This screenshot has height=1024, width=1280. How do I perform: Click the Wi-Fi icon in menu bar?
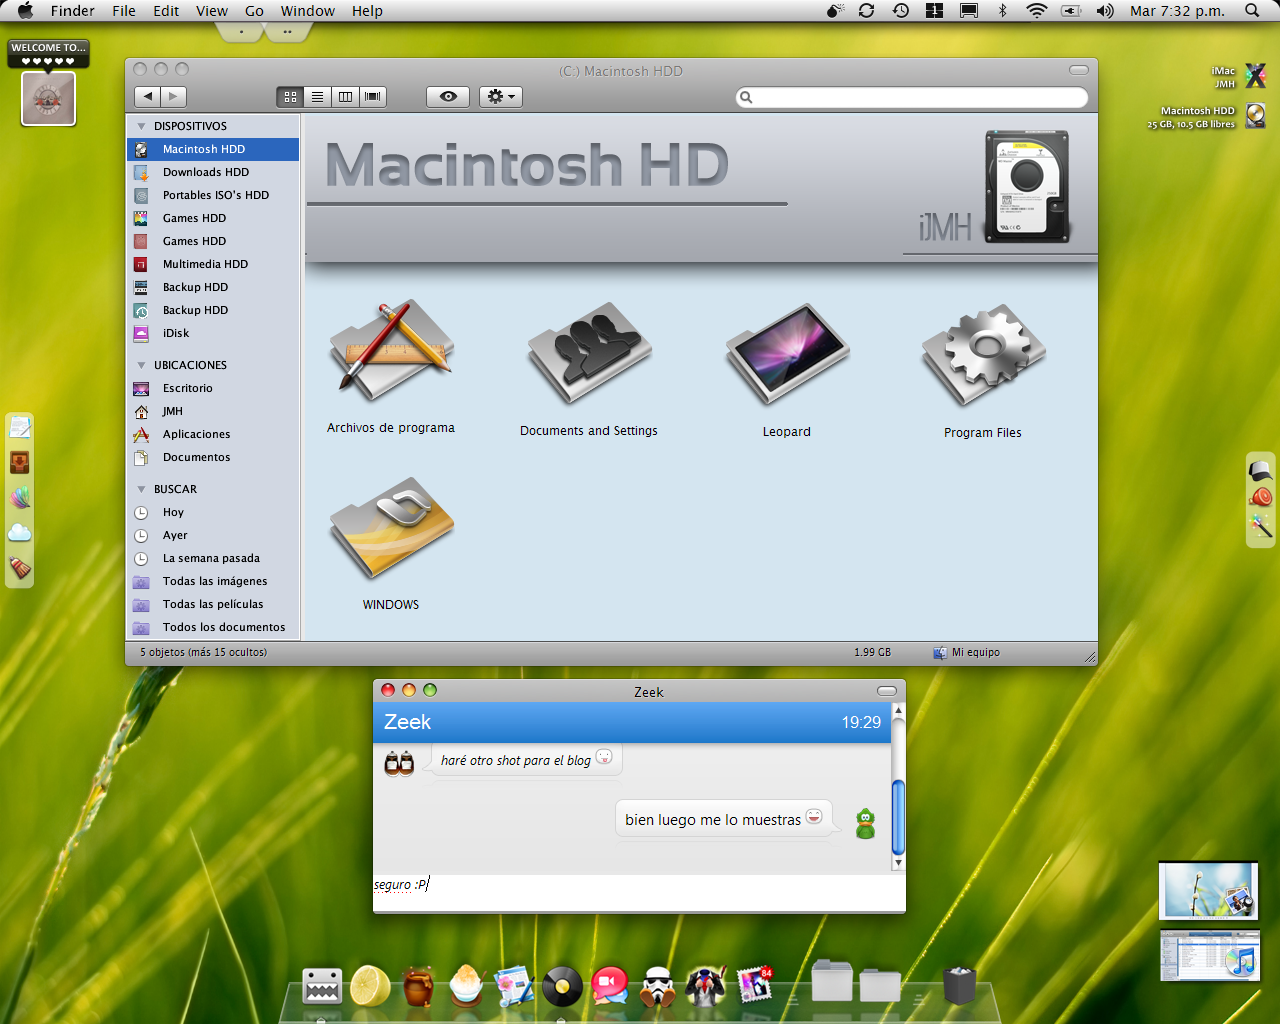[x=1037, y=11]
